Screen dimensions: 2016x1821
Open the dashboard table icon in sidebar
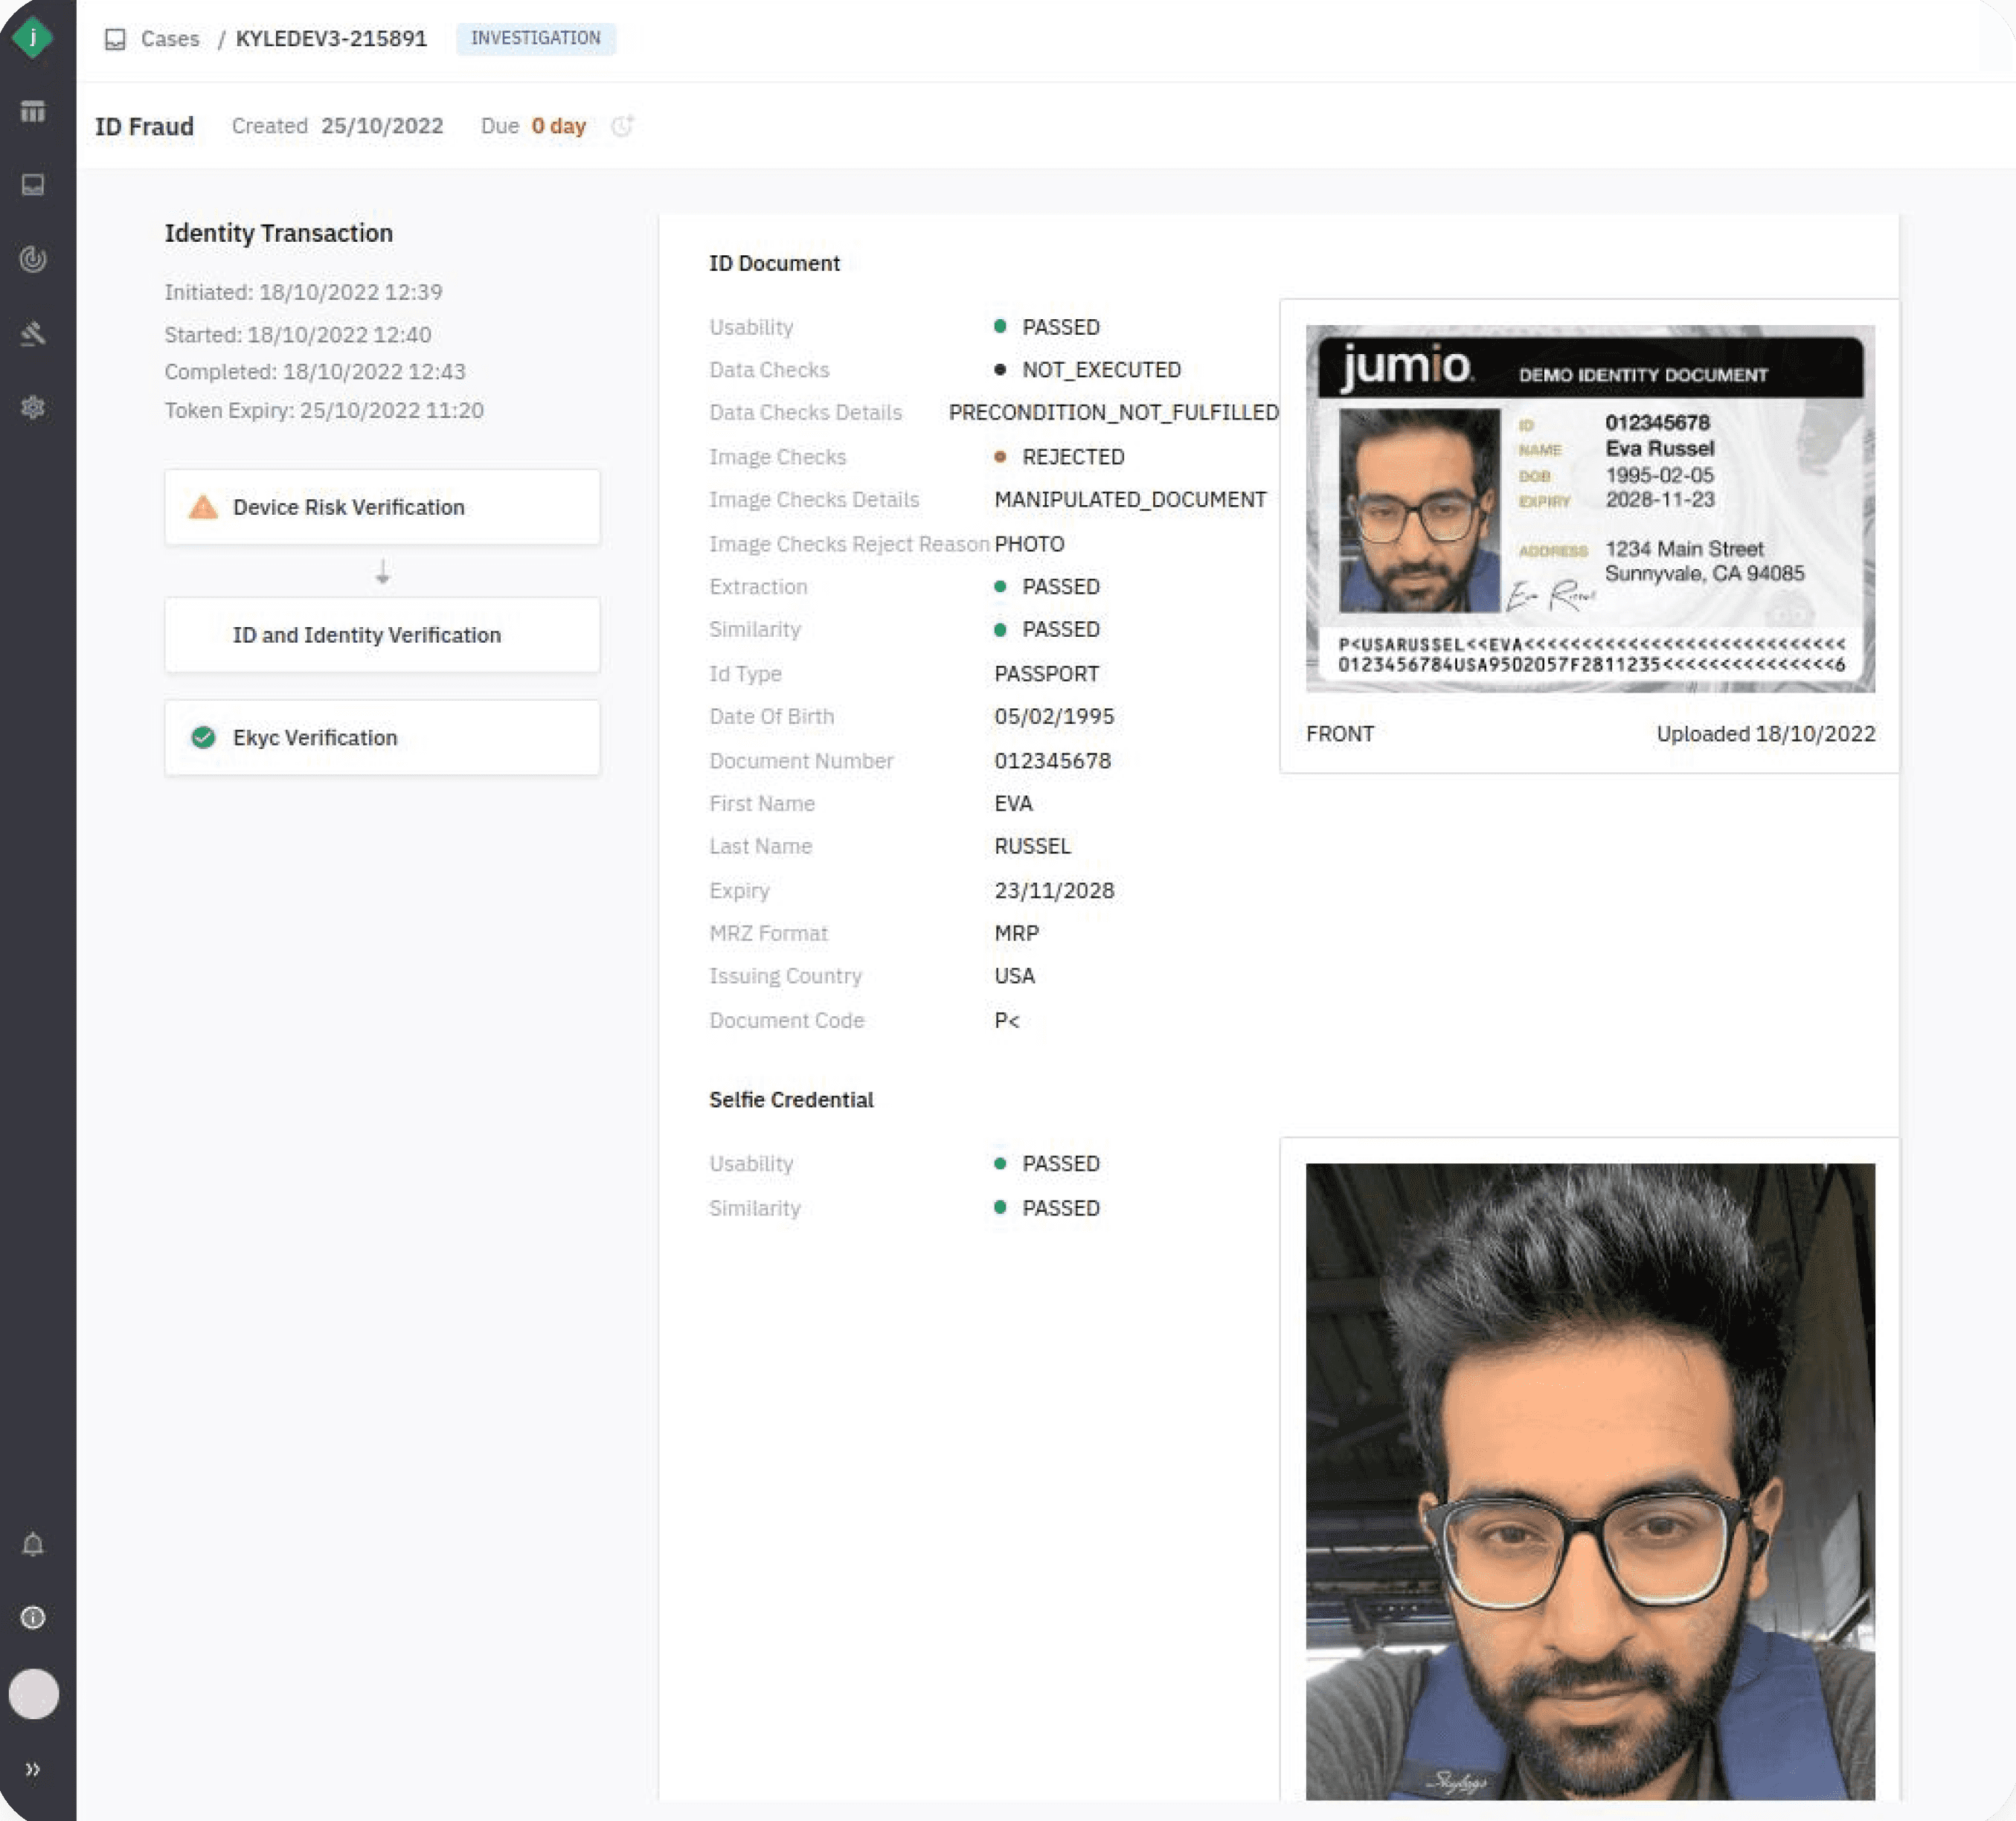(33, 111)
